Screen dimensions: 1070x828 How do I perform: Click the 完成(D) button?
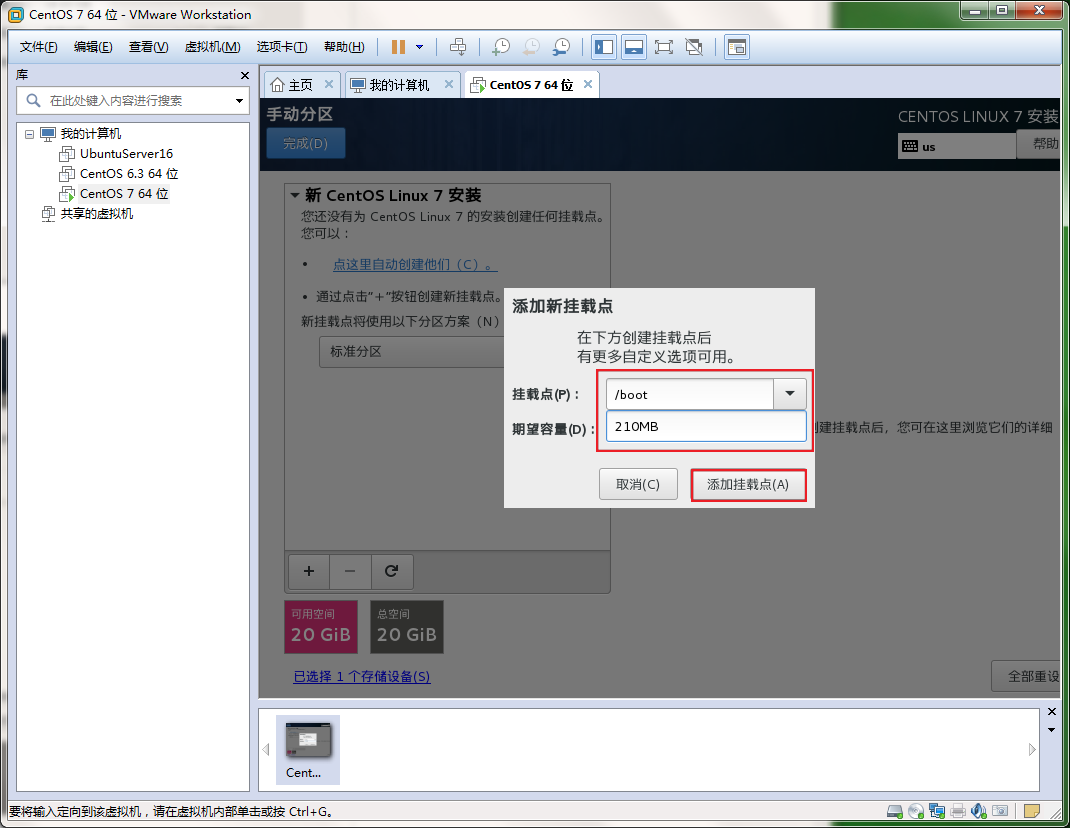pos(306,143)
